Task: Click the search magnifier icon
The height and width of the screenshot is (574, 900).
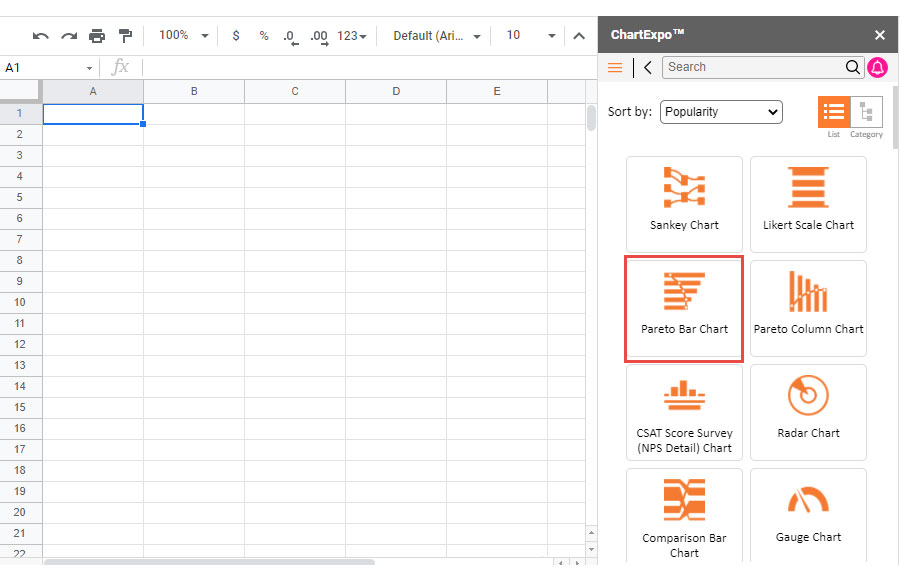Action: point(853,67)
